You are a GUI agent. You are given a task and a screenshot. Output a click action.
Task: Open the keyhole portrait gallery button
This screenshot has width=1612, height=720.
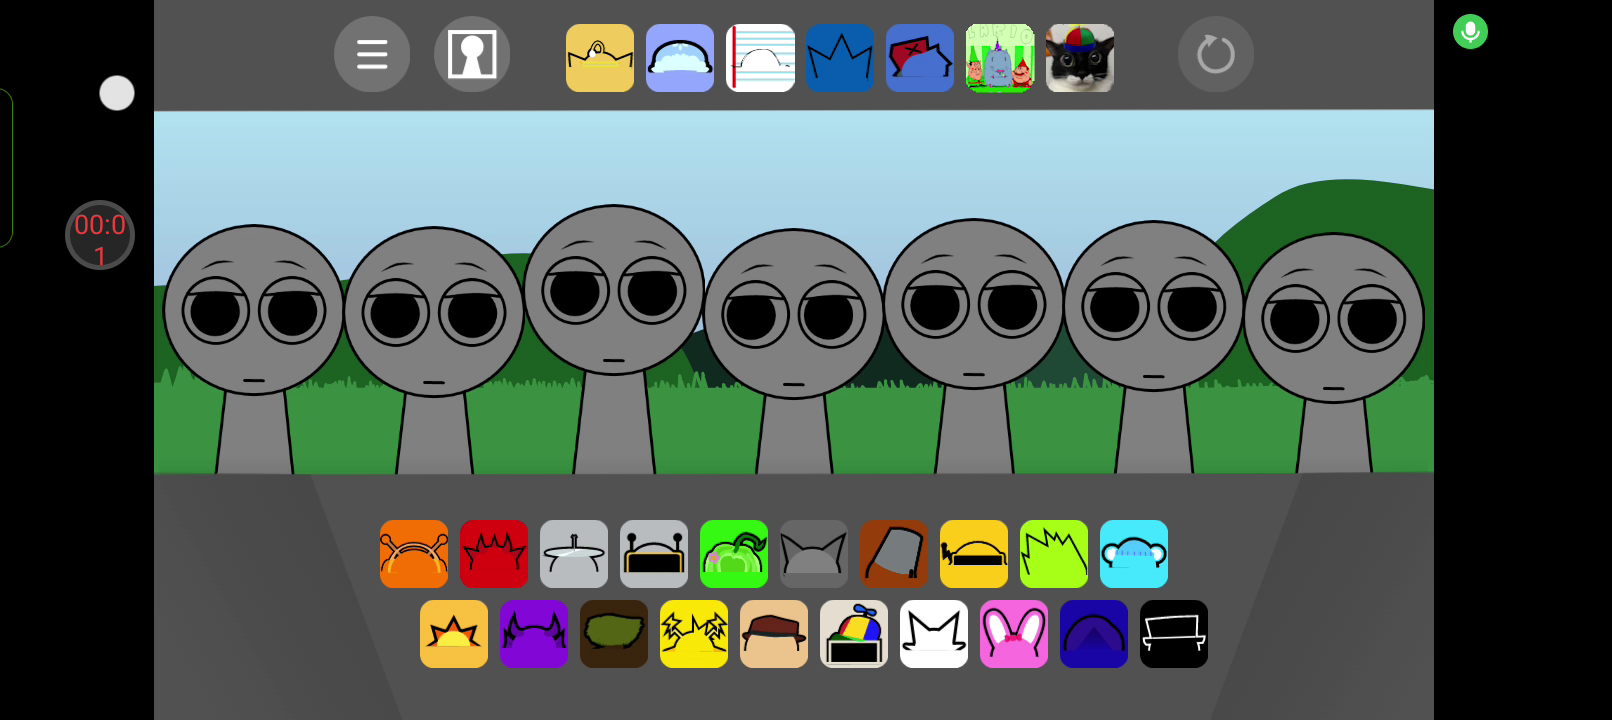coord(472,54)
